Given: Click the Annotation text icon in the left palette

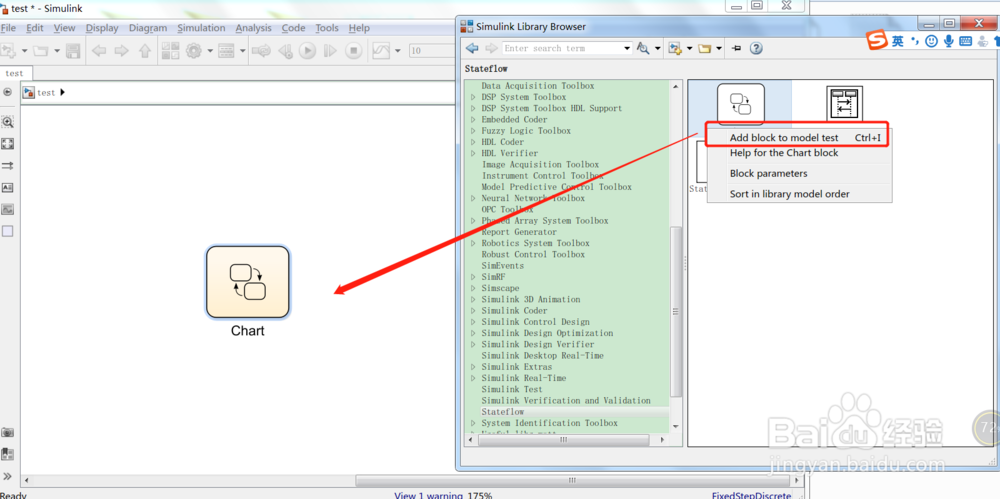Looking at the screenshot, I should tap(8, 188).
